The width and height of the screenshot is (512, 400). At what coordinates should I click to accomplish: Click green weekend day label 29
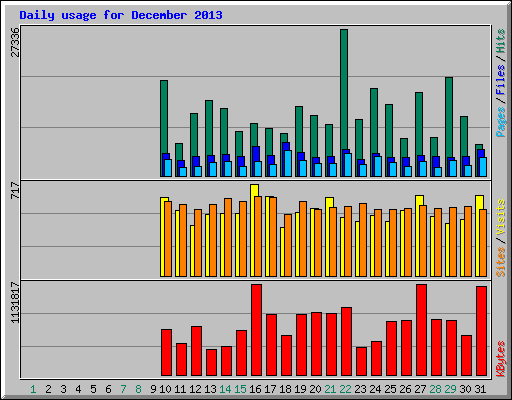point(450,389)
